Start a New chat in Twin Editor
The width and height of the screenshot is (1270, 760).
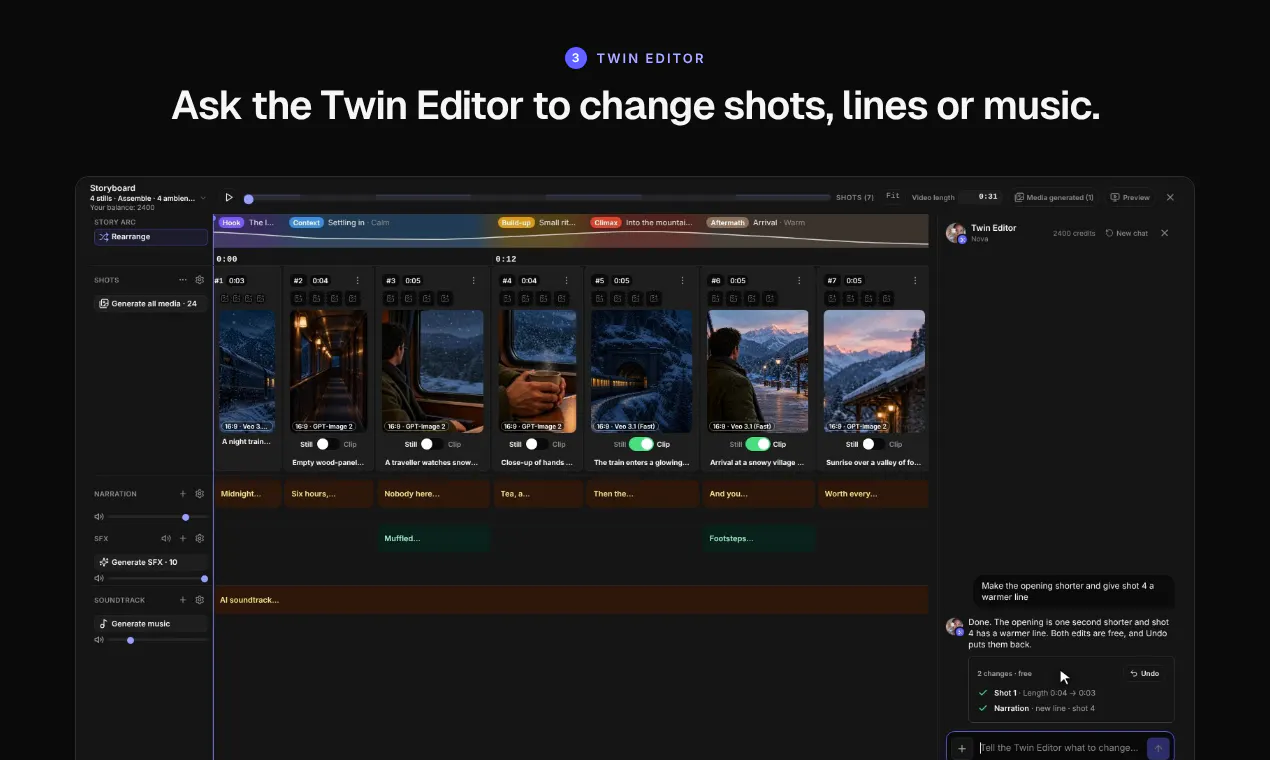(1127, 233)
